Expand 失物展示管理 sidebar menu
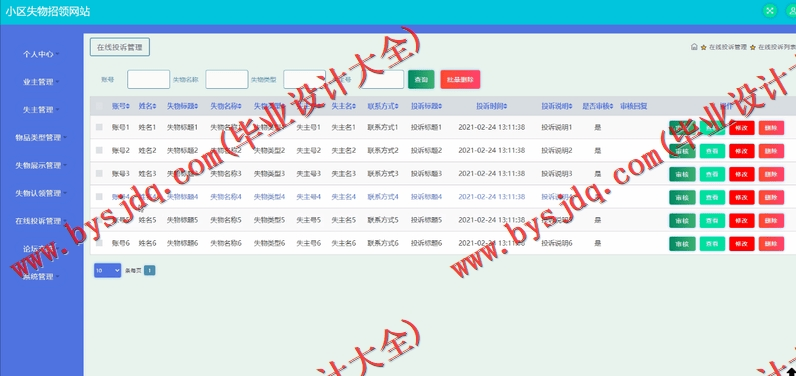796x376 pixels. click(41, 165)
